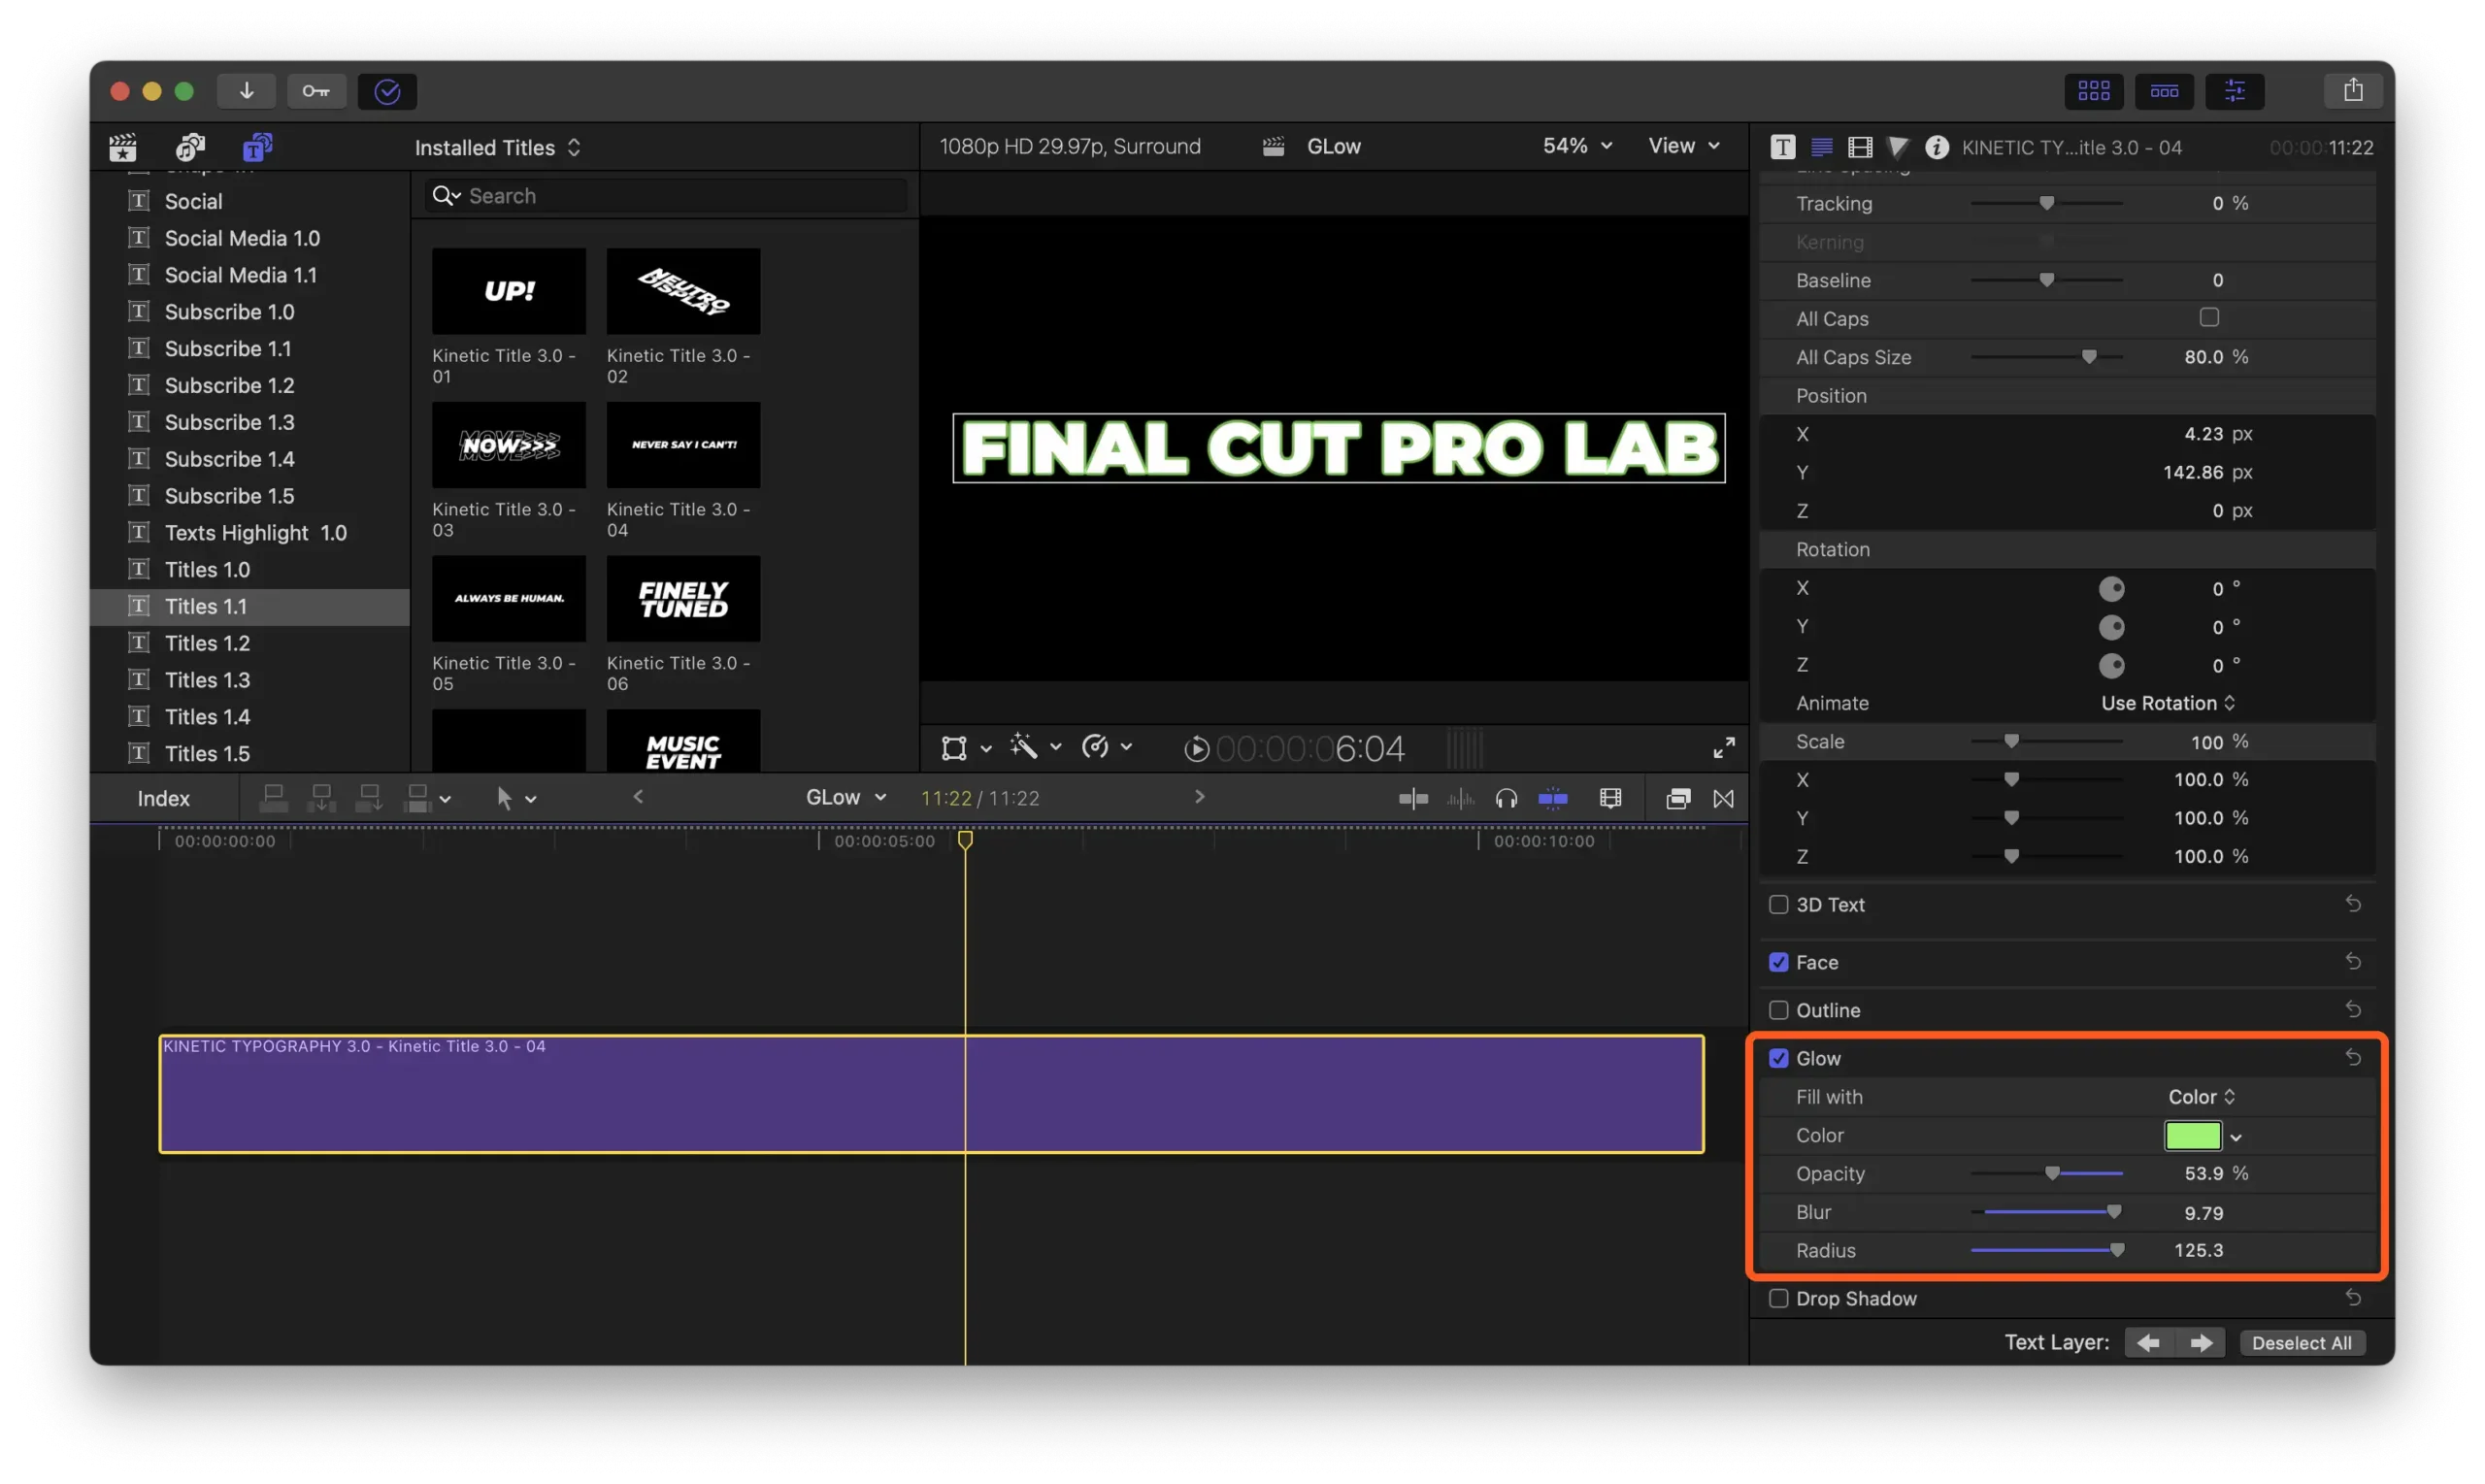Toggle snapping icon in timeline toolbar
This screenshot has width=2485, height=1484.
point(1552,798)
